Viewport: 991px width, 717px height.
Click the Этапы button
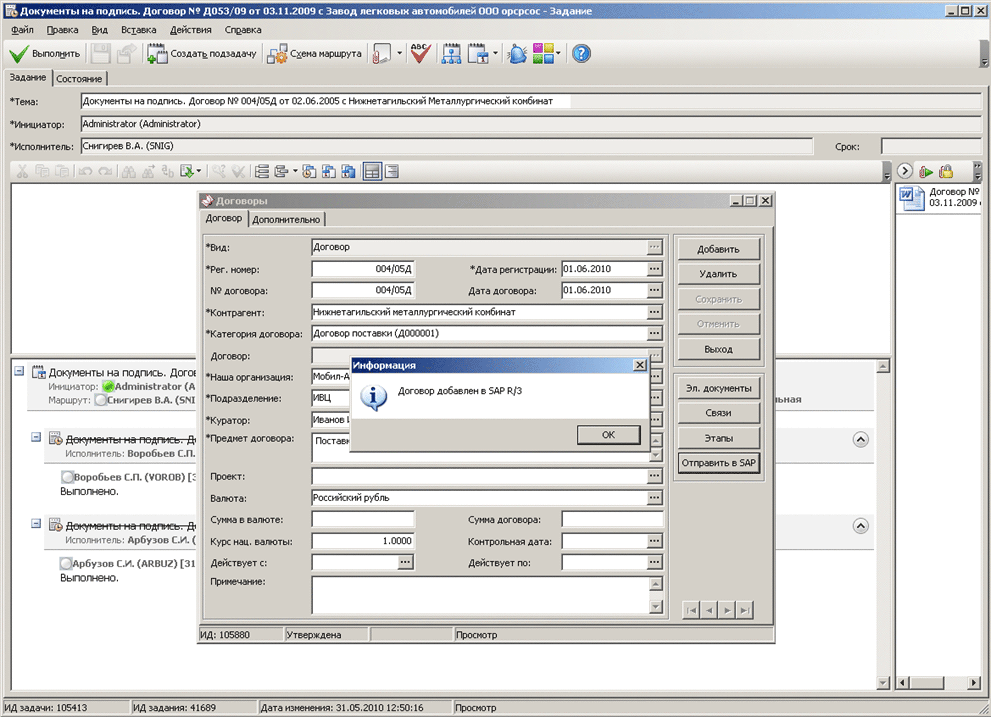tap(718, 438)
